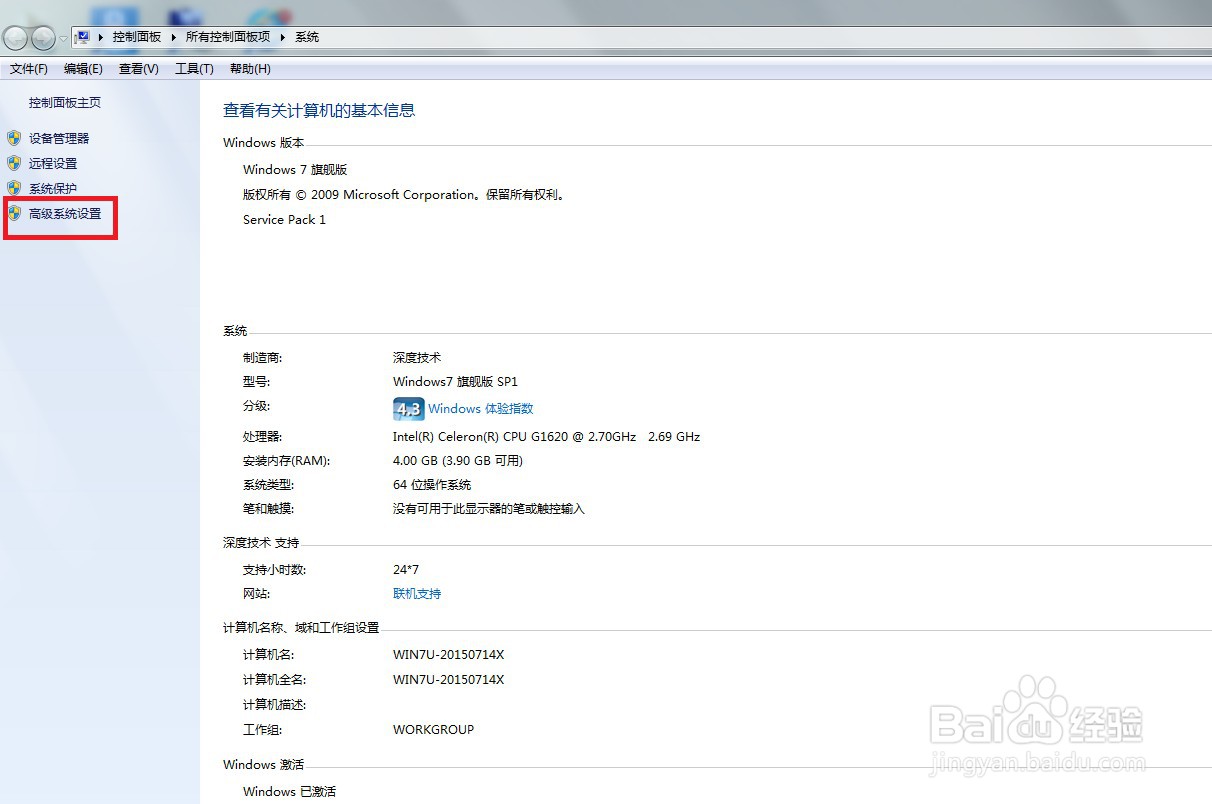Expand the arrow after 控制面板 breadcrumb
The height and width of the screenshot is (804, 1212).
point(173,37)
